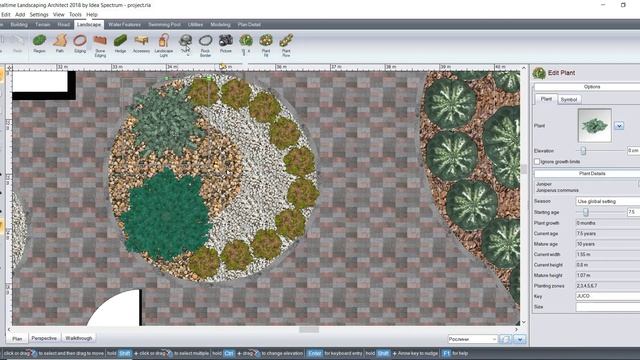Select the Plant Fill tool
Viewport: 640px width, 360px height.
coord(266,45)
